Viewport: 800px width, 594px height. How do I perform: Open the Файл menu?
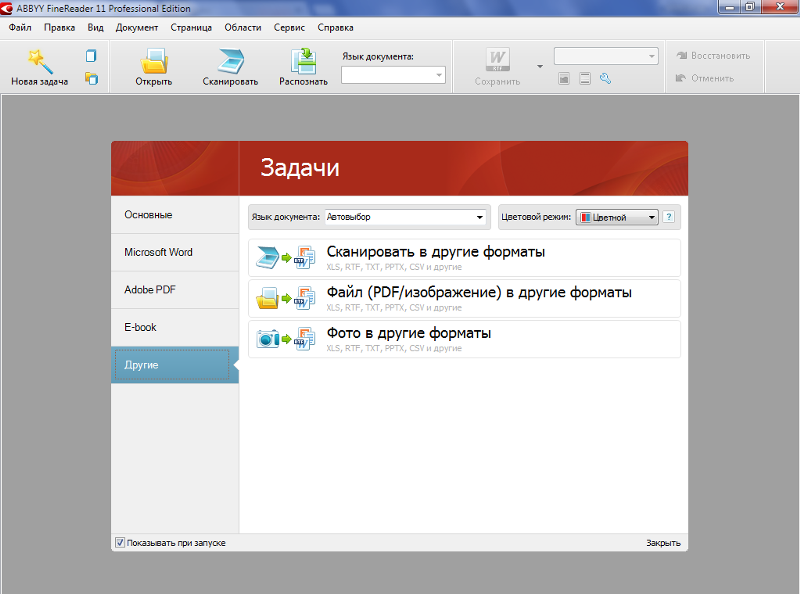pos(20,28)
